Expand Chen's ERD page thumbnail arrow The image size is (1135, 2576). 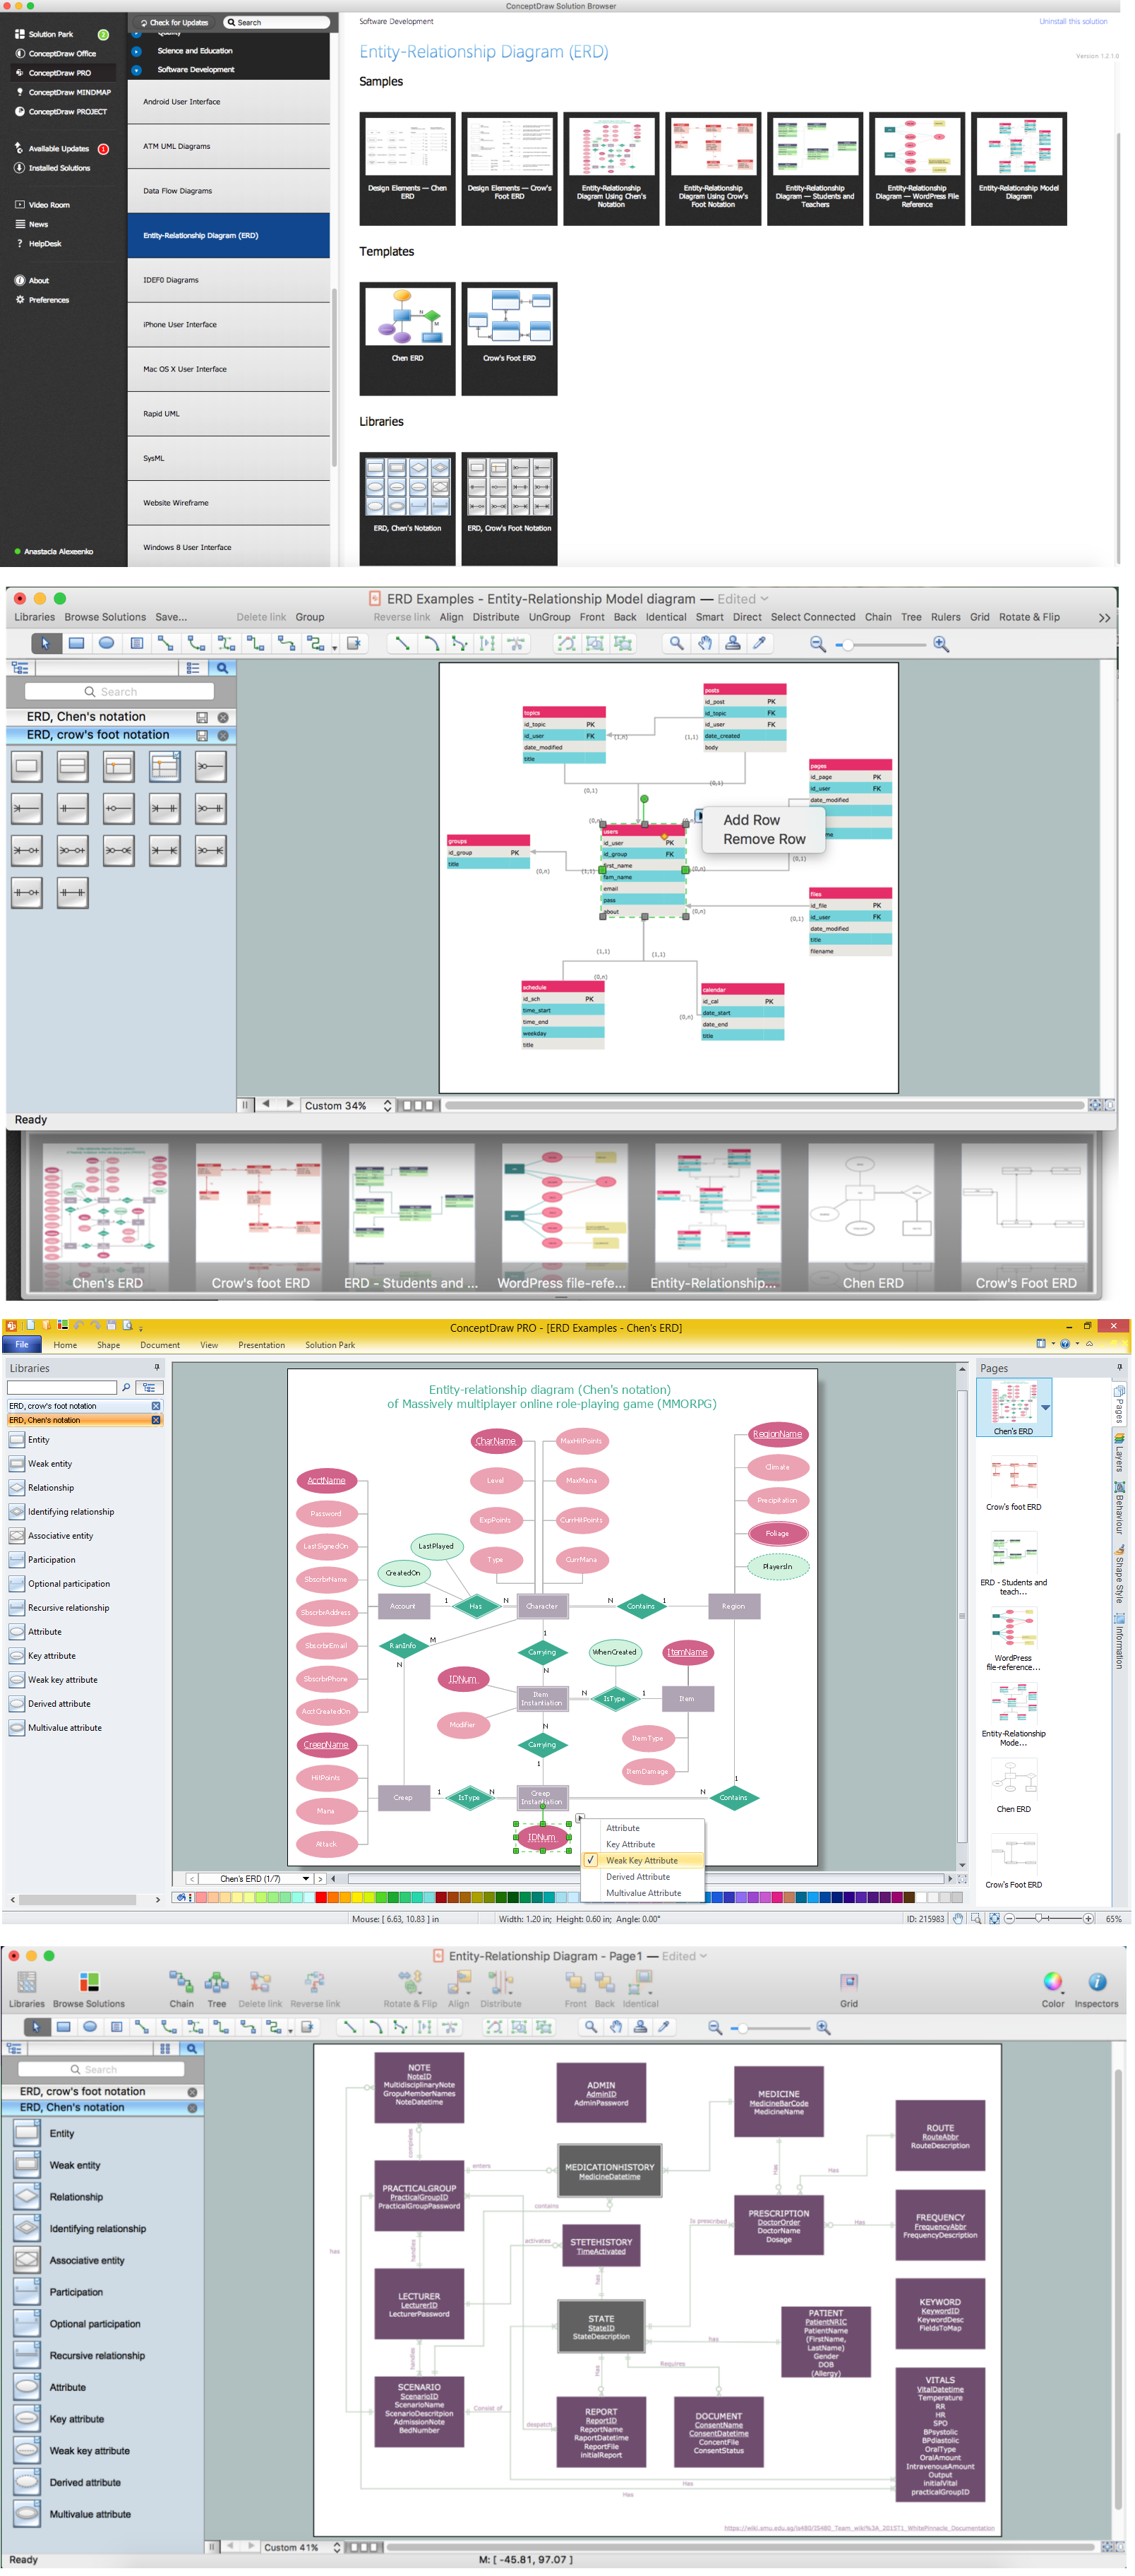point(1045,1407)
